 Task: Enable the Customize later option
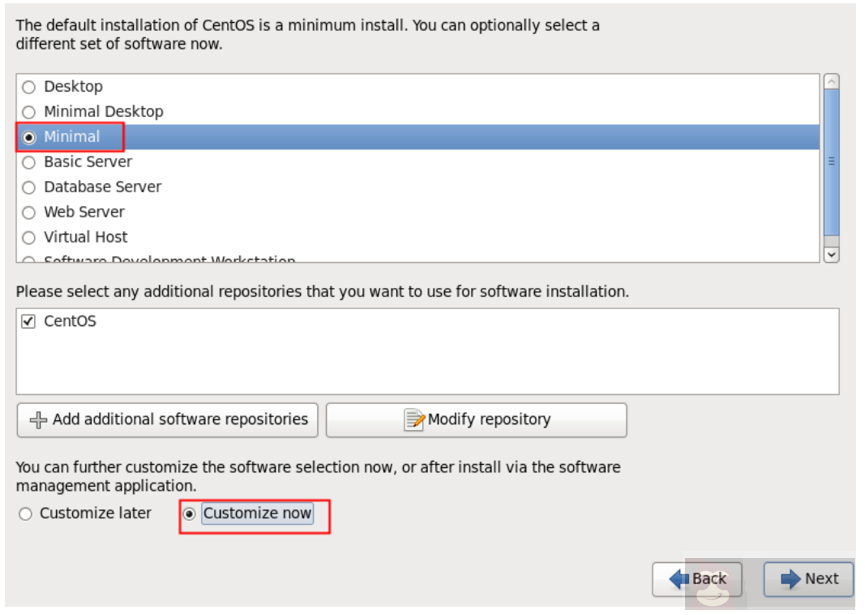click(x=25, y=513)
